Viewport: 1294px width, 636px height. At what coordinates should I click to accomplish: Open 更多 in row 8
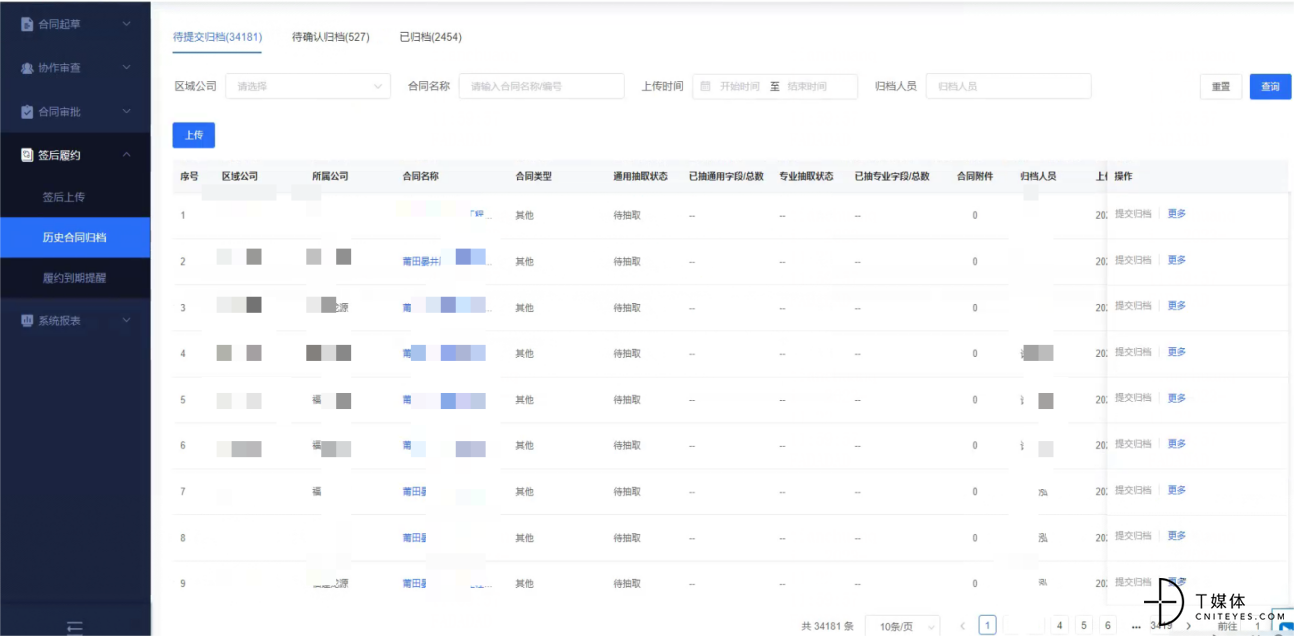pyautogui.click(x=1177, y=536)
